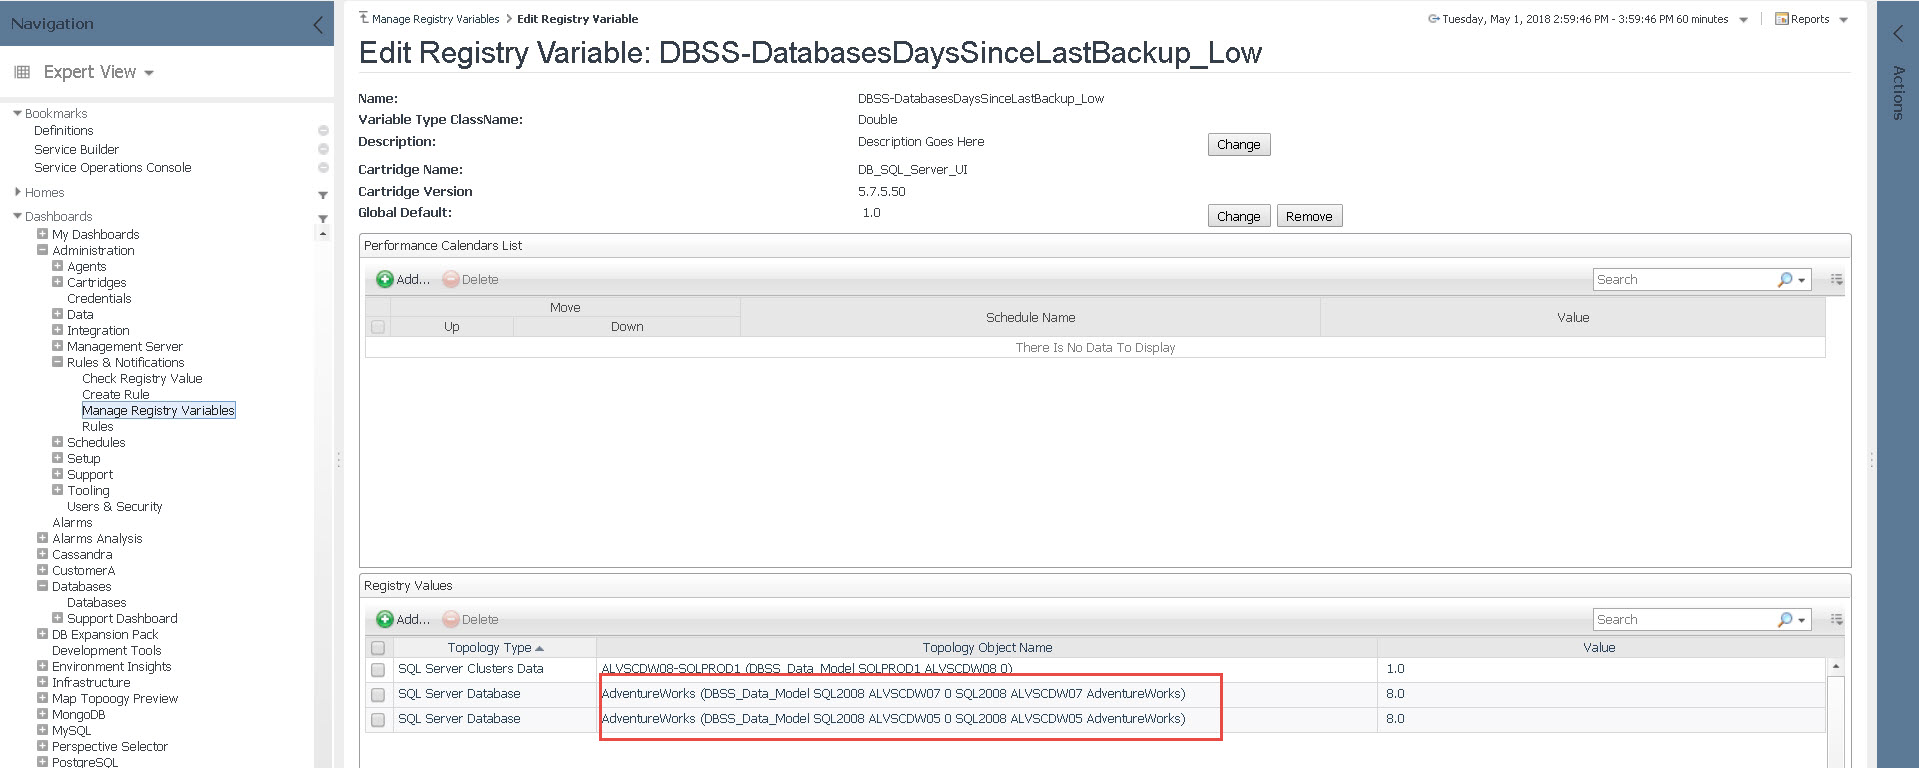Open the Expert View dropdown
1919x768 pixels.
[x=98, y=72]
